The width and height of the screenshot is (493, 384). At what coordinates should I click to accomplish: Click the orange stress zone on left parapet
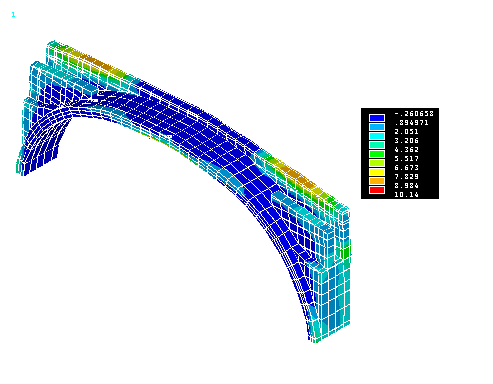click(97, 63)
